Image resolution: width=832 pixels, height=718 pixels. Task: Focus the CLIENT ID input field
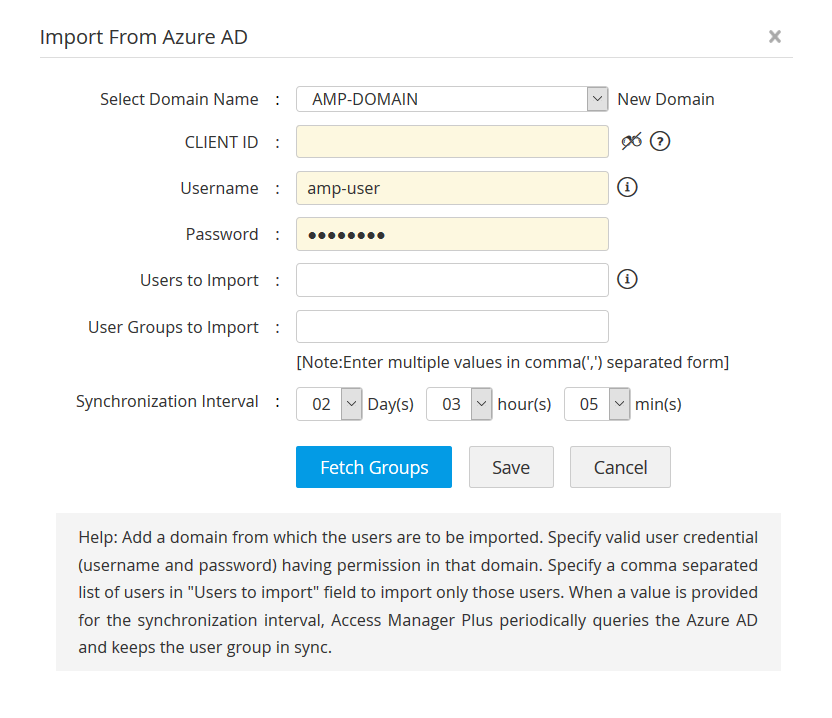pyautogui.click(x=452, y=142)
